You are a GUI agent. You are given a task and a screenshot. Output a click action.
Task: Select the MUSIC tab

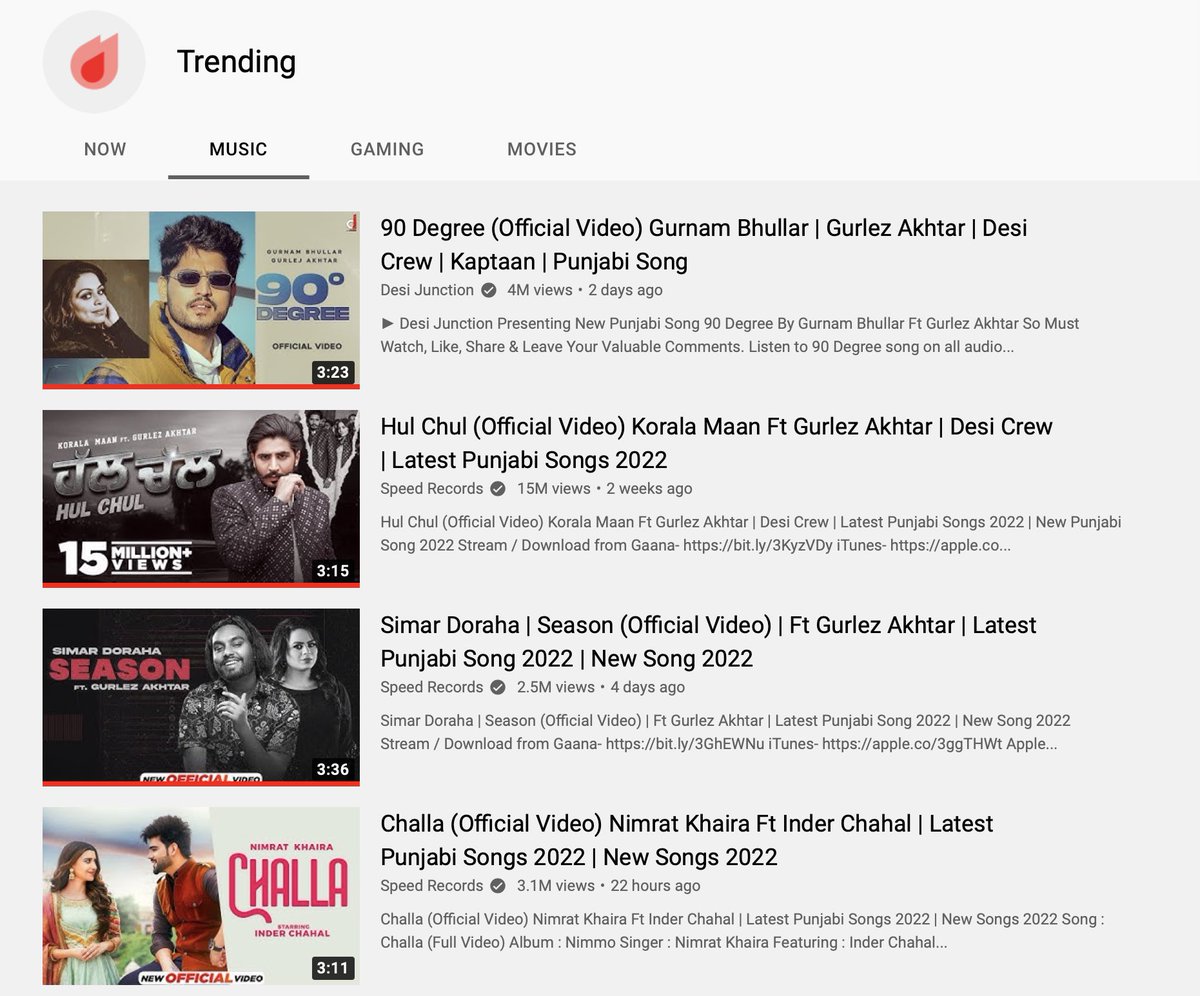(238, 149)
